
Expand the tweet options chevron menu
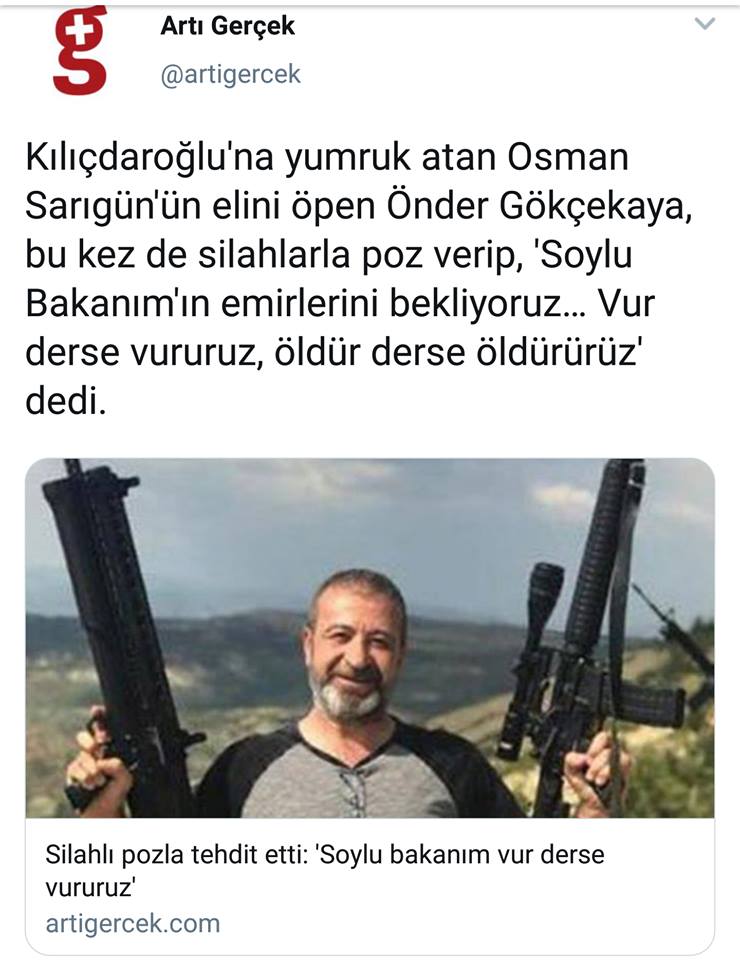tap(705, 24)
